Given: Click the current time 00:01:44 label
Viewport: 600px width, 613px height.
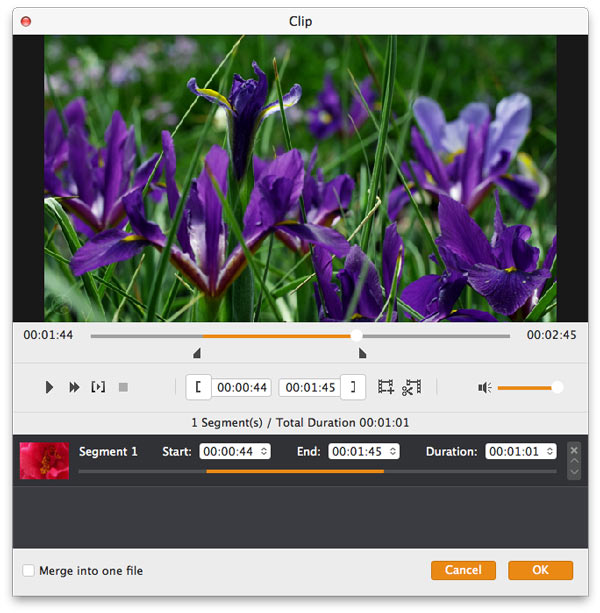Looking at the screenshot, I should [x=48, y=335].
